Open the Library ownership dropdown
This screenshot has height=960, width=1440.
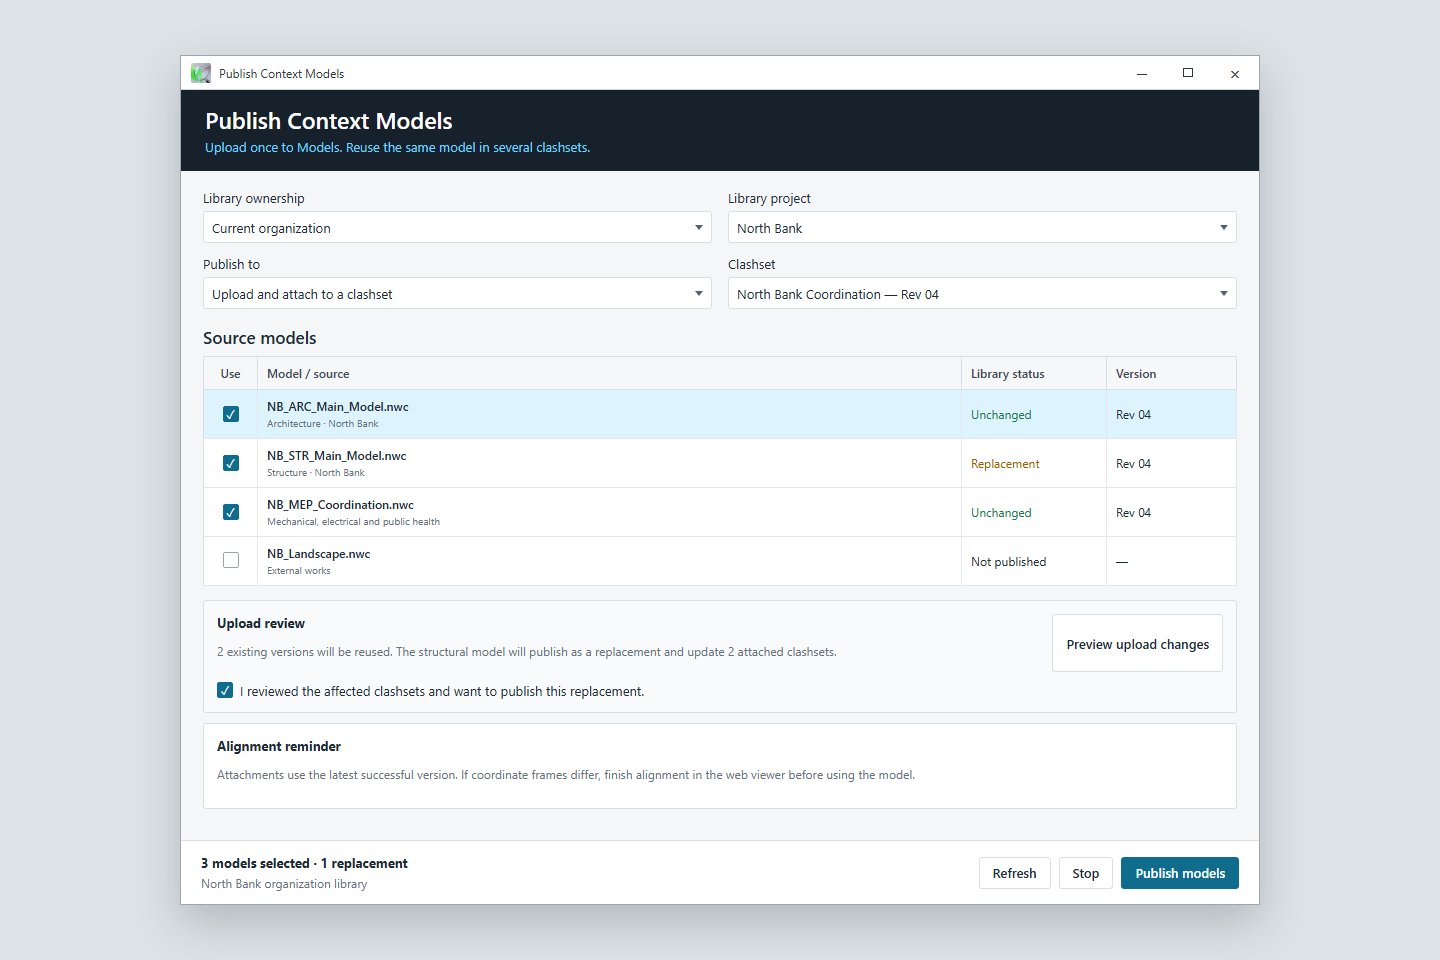457,227
